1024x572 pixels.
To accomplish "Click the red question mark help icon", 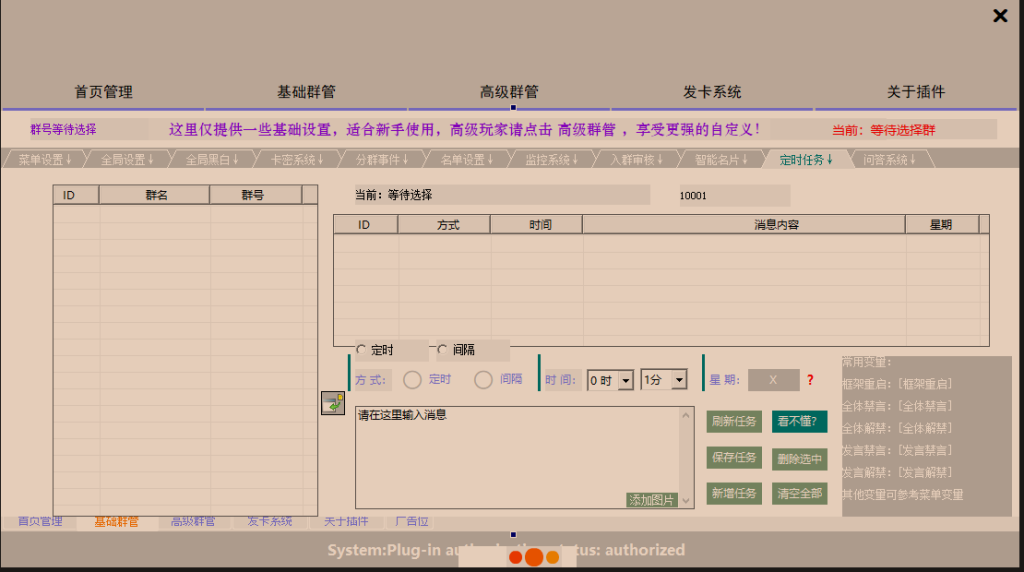I will click(x=810, y=380).
